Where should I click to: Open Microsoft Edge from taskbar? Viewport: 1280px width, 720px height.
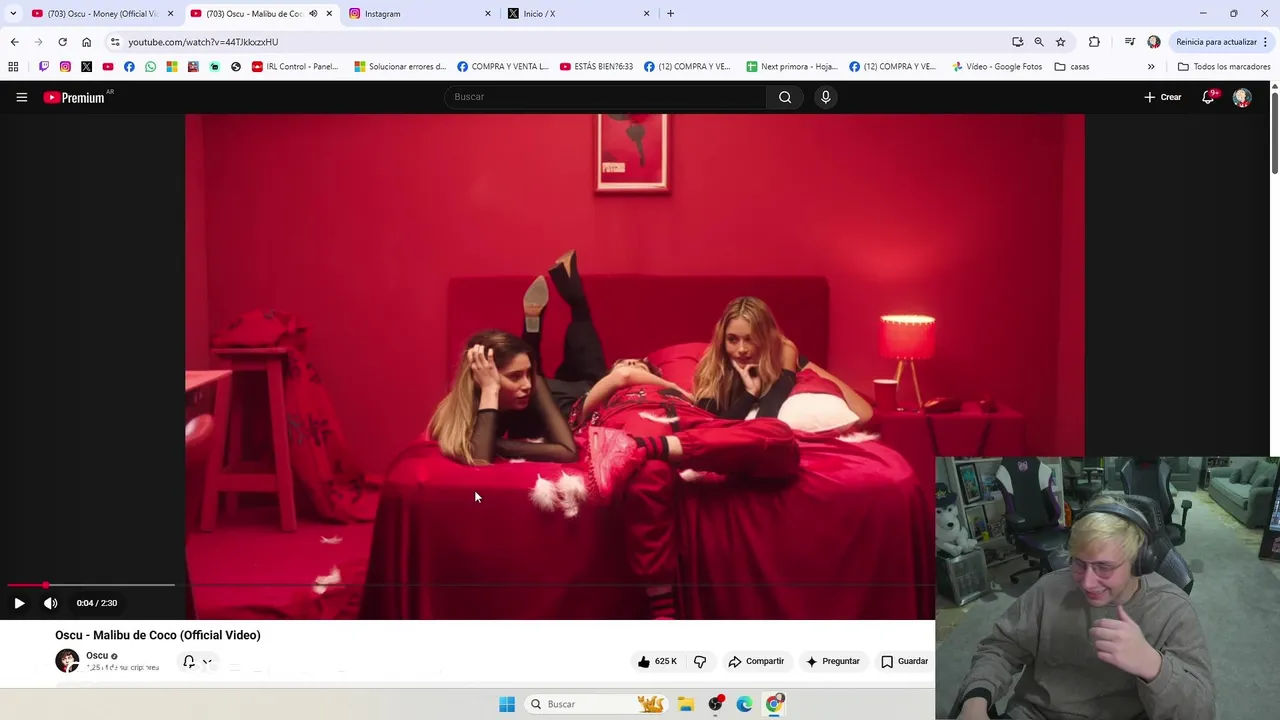coord(744,704)
